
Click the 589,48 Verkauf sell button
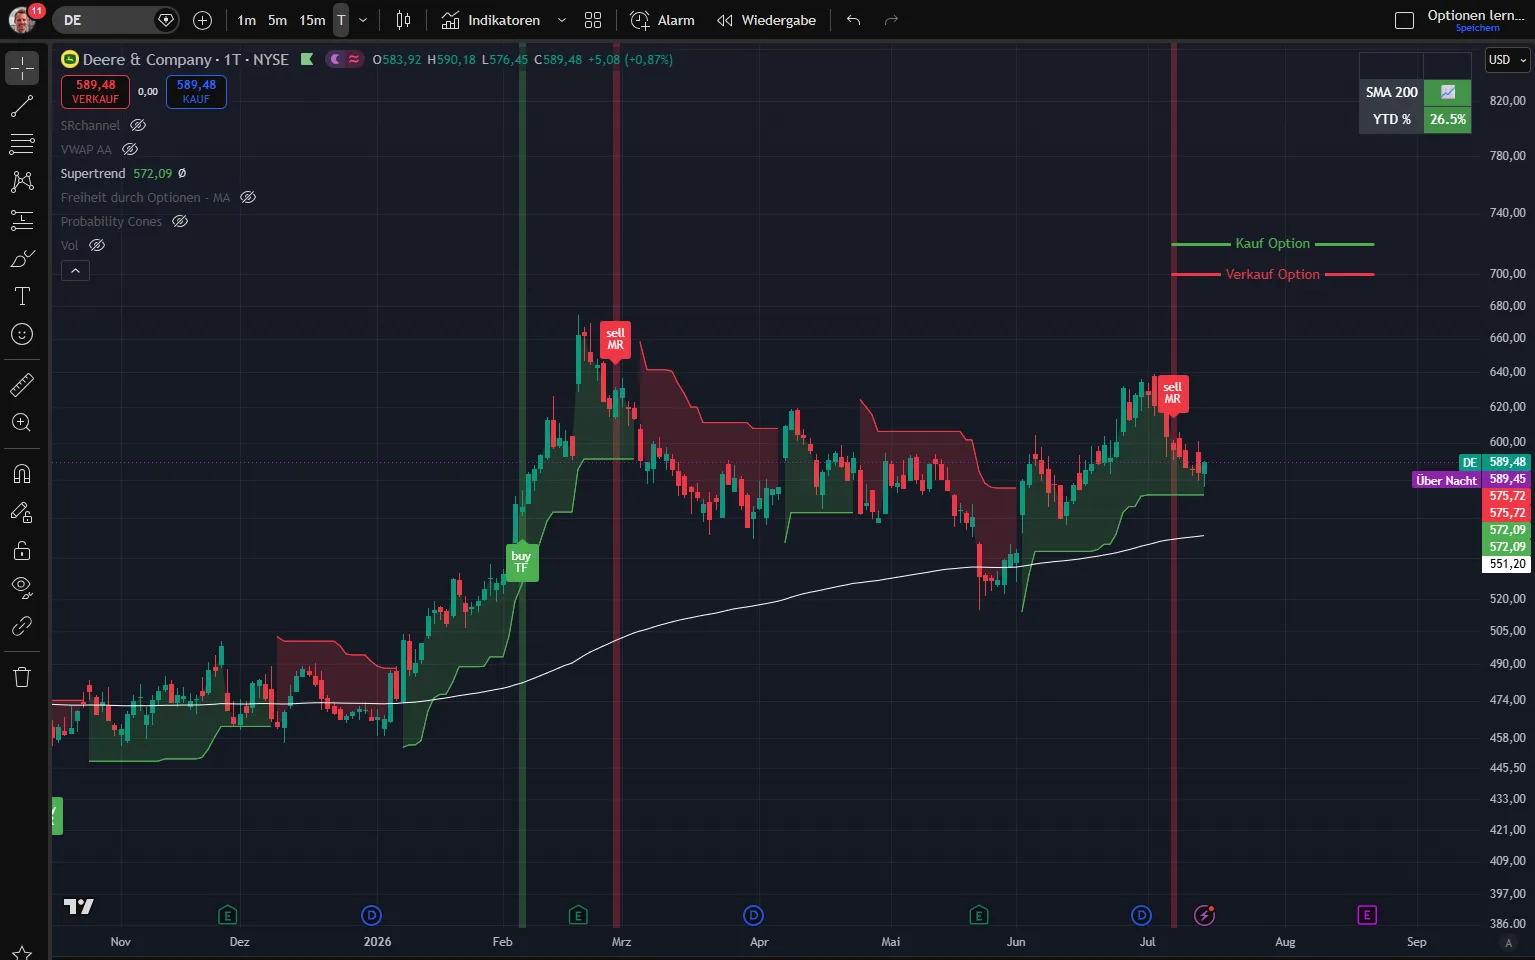point(95,92)
